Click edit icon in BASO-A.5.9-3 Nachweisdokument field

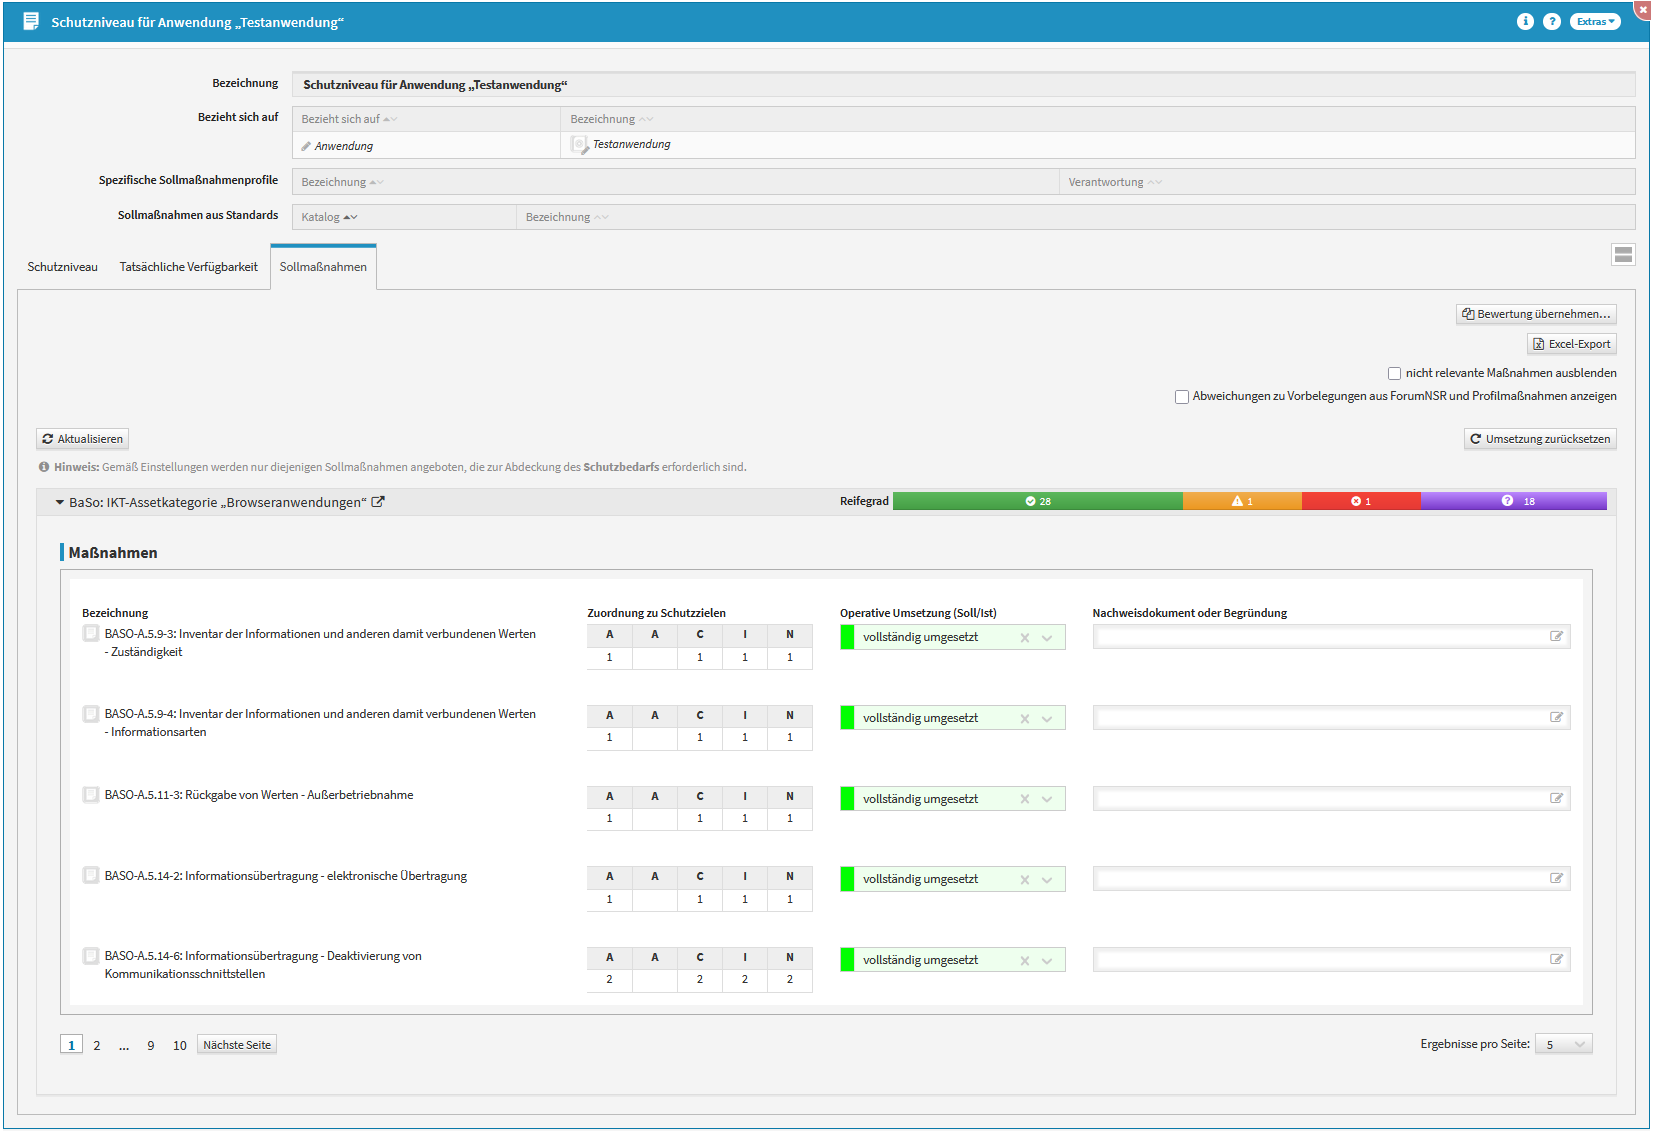tap(1556, 637)
